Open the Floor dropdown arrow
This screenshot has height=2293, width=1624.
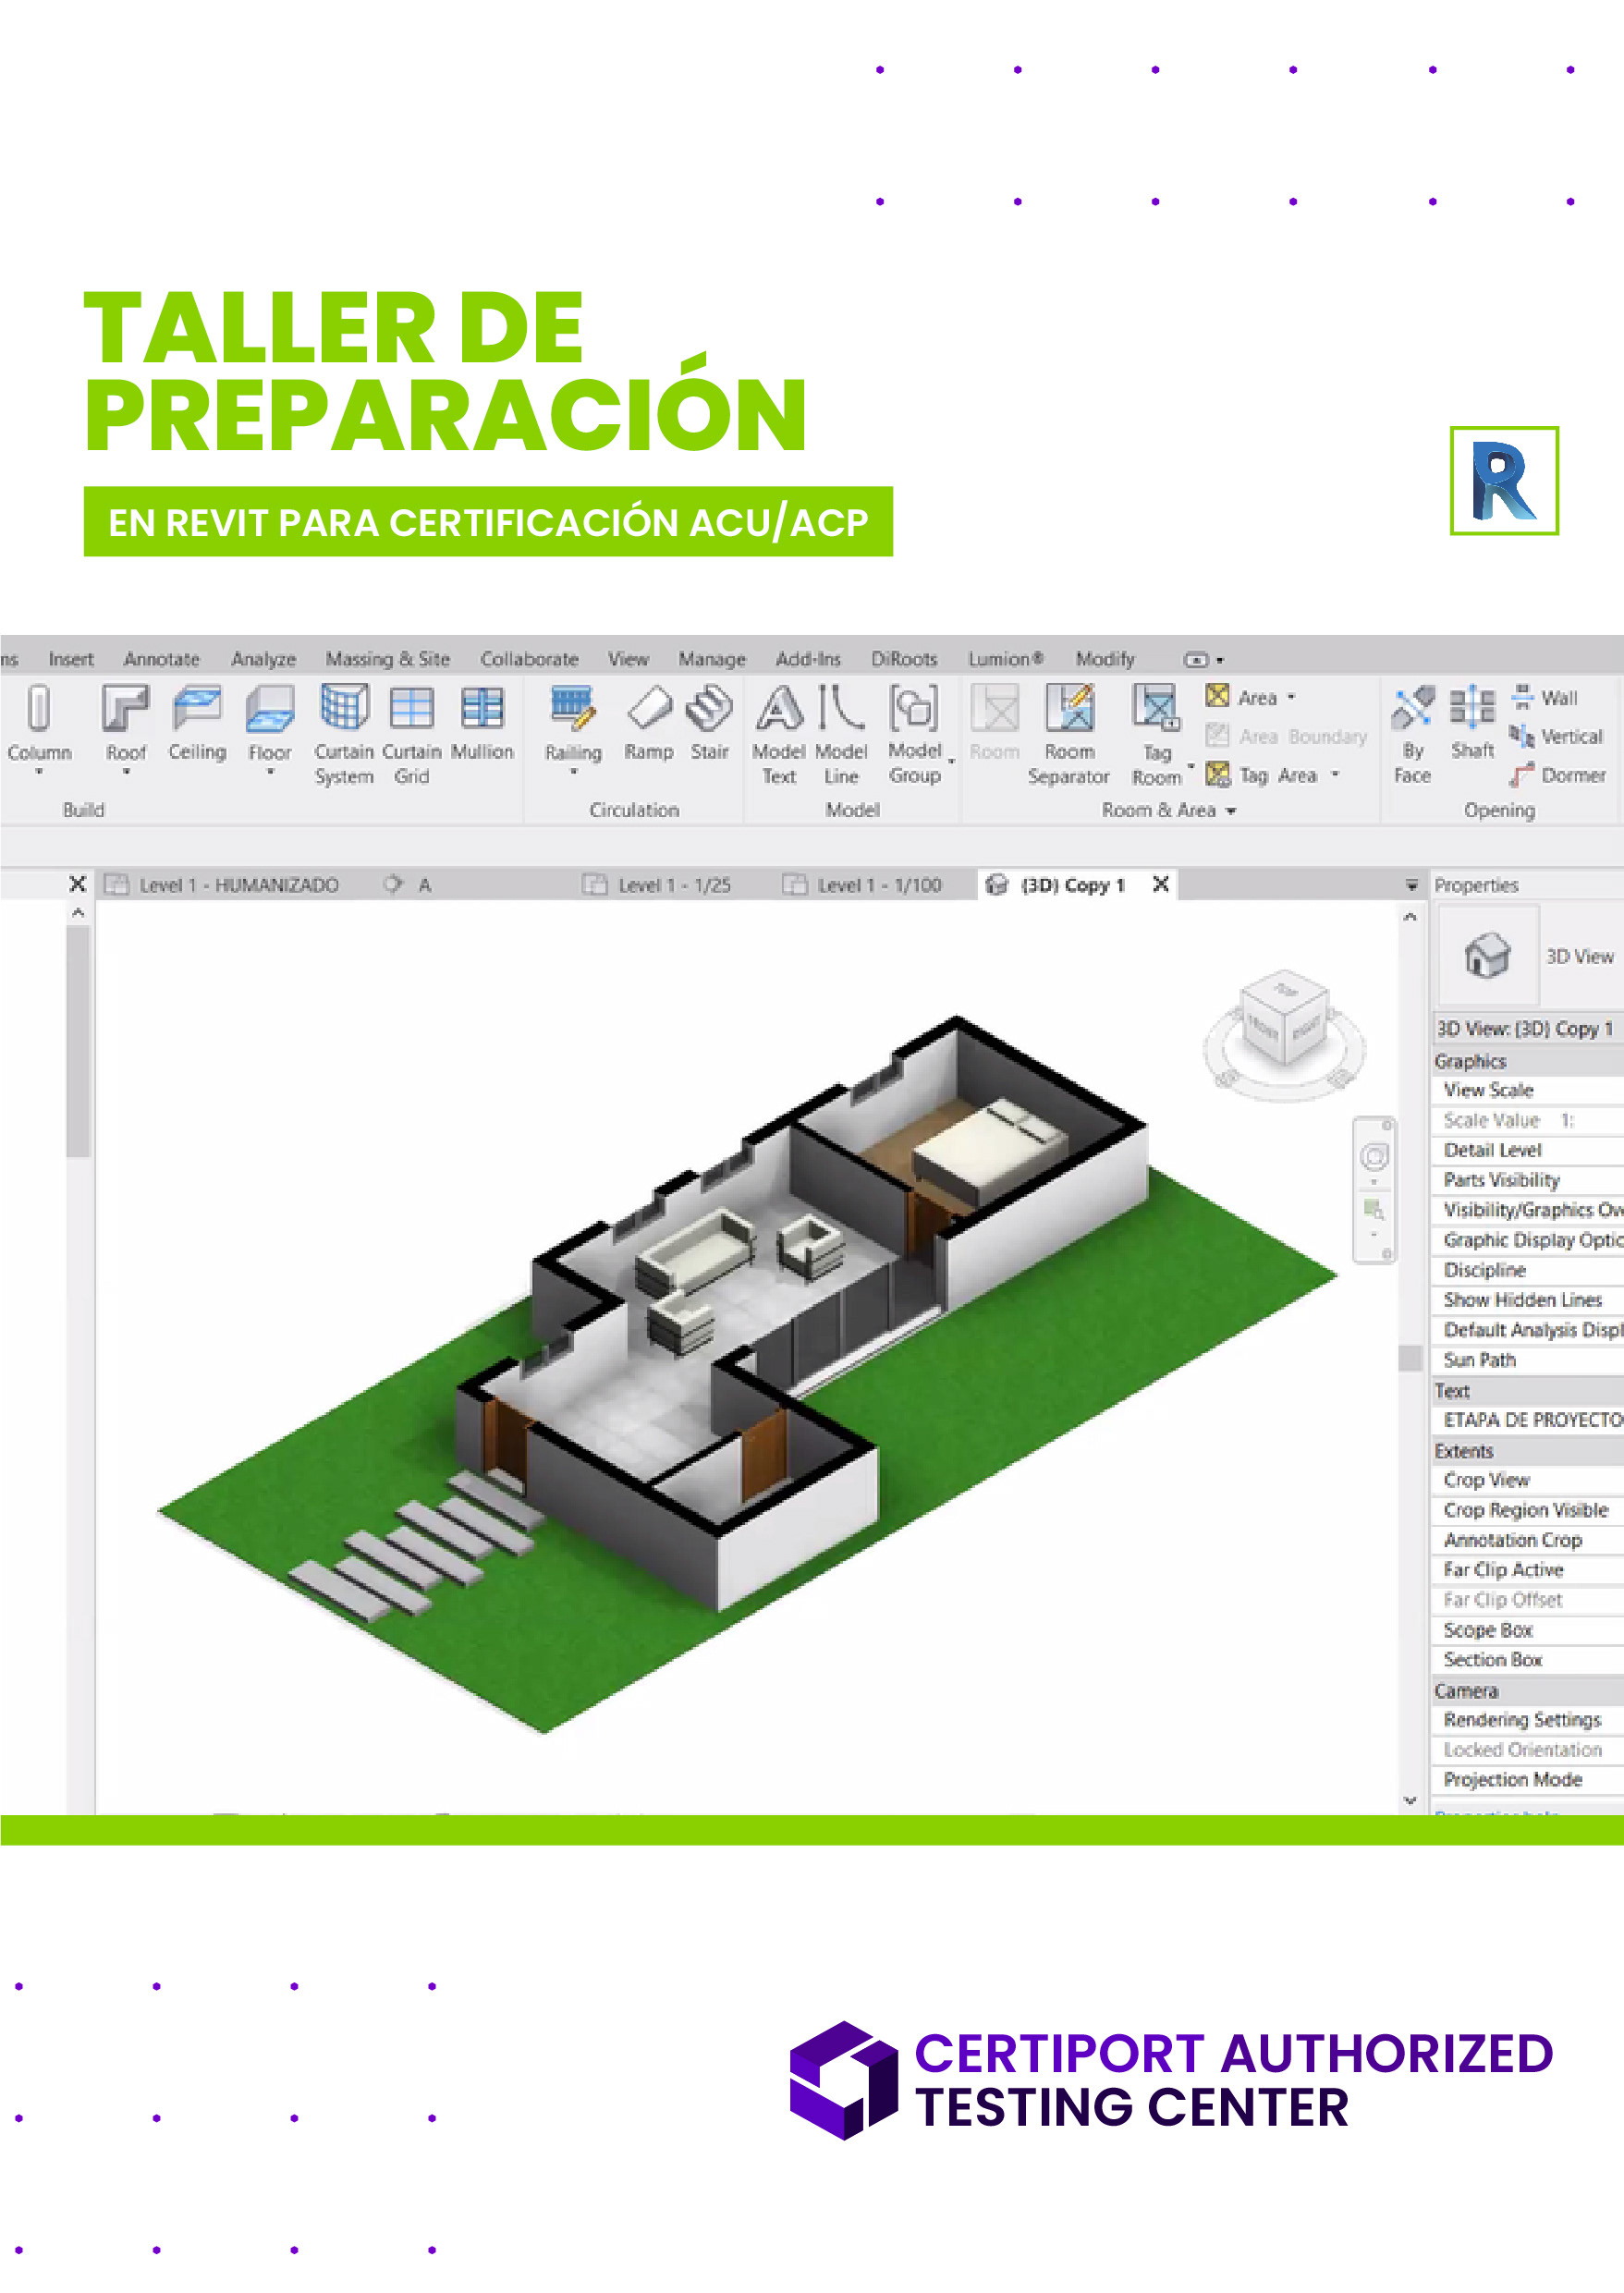pos(270,772)
